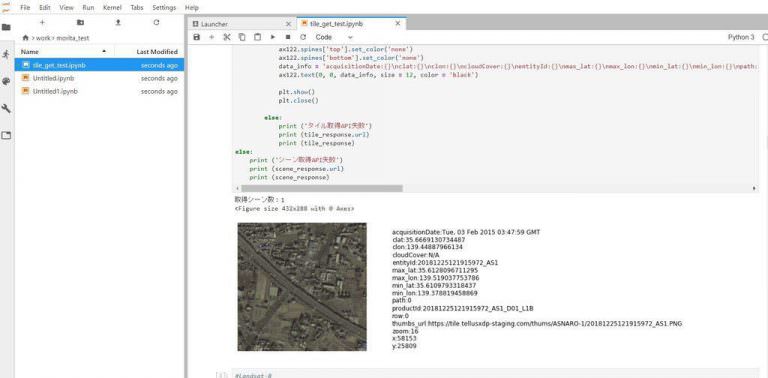
Task: Click the horizontal scrollbar under code cell
Action: (322, 189)
